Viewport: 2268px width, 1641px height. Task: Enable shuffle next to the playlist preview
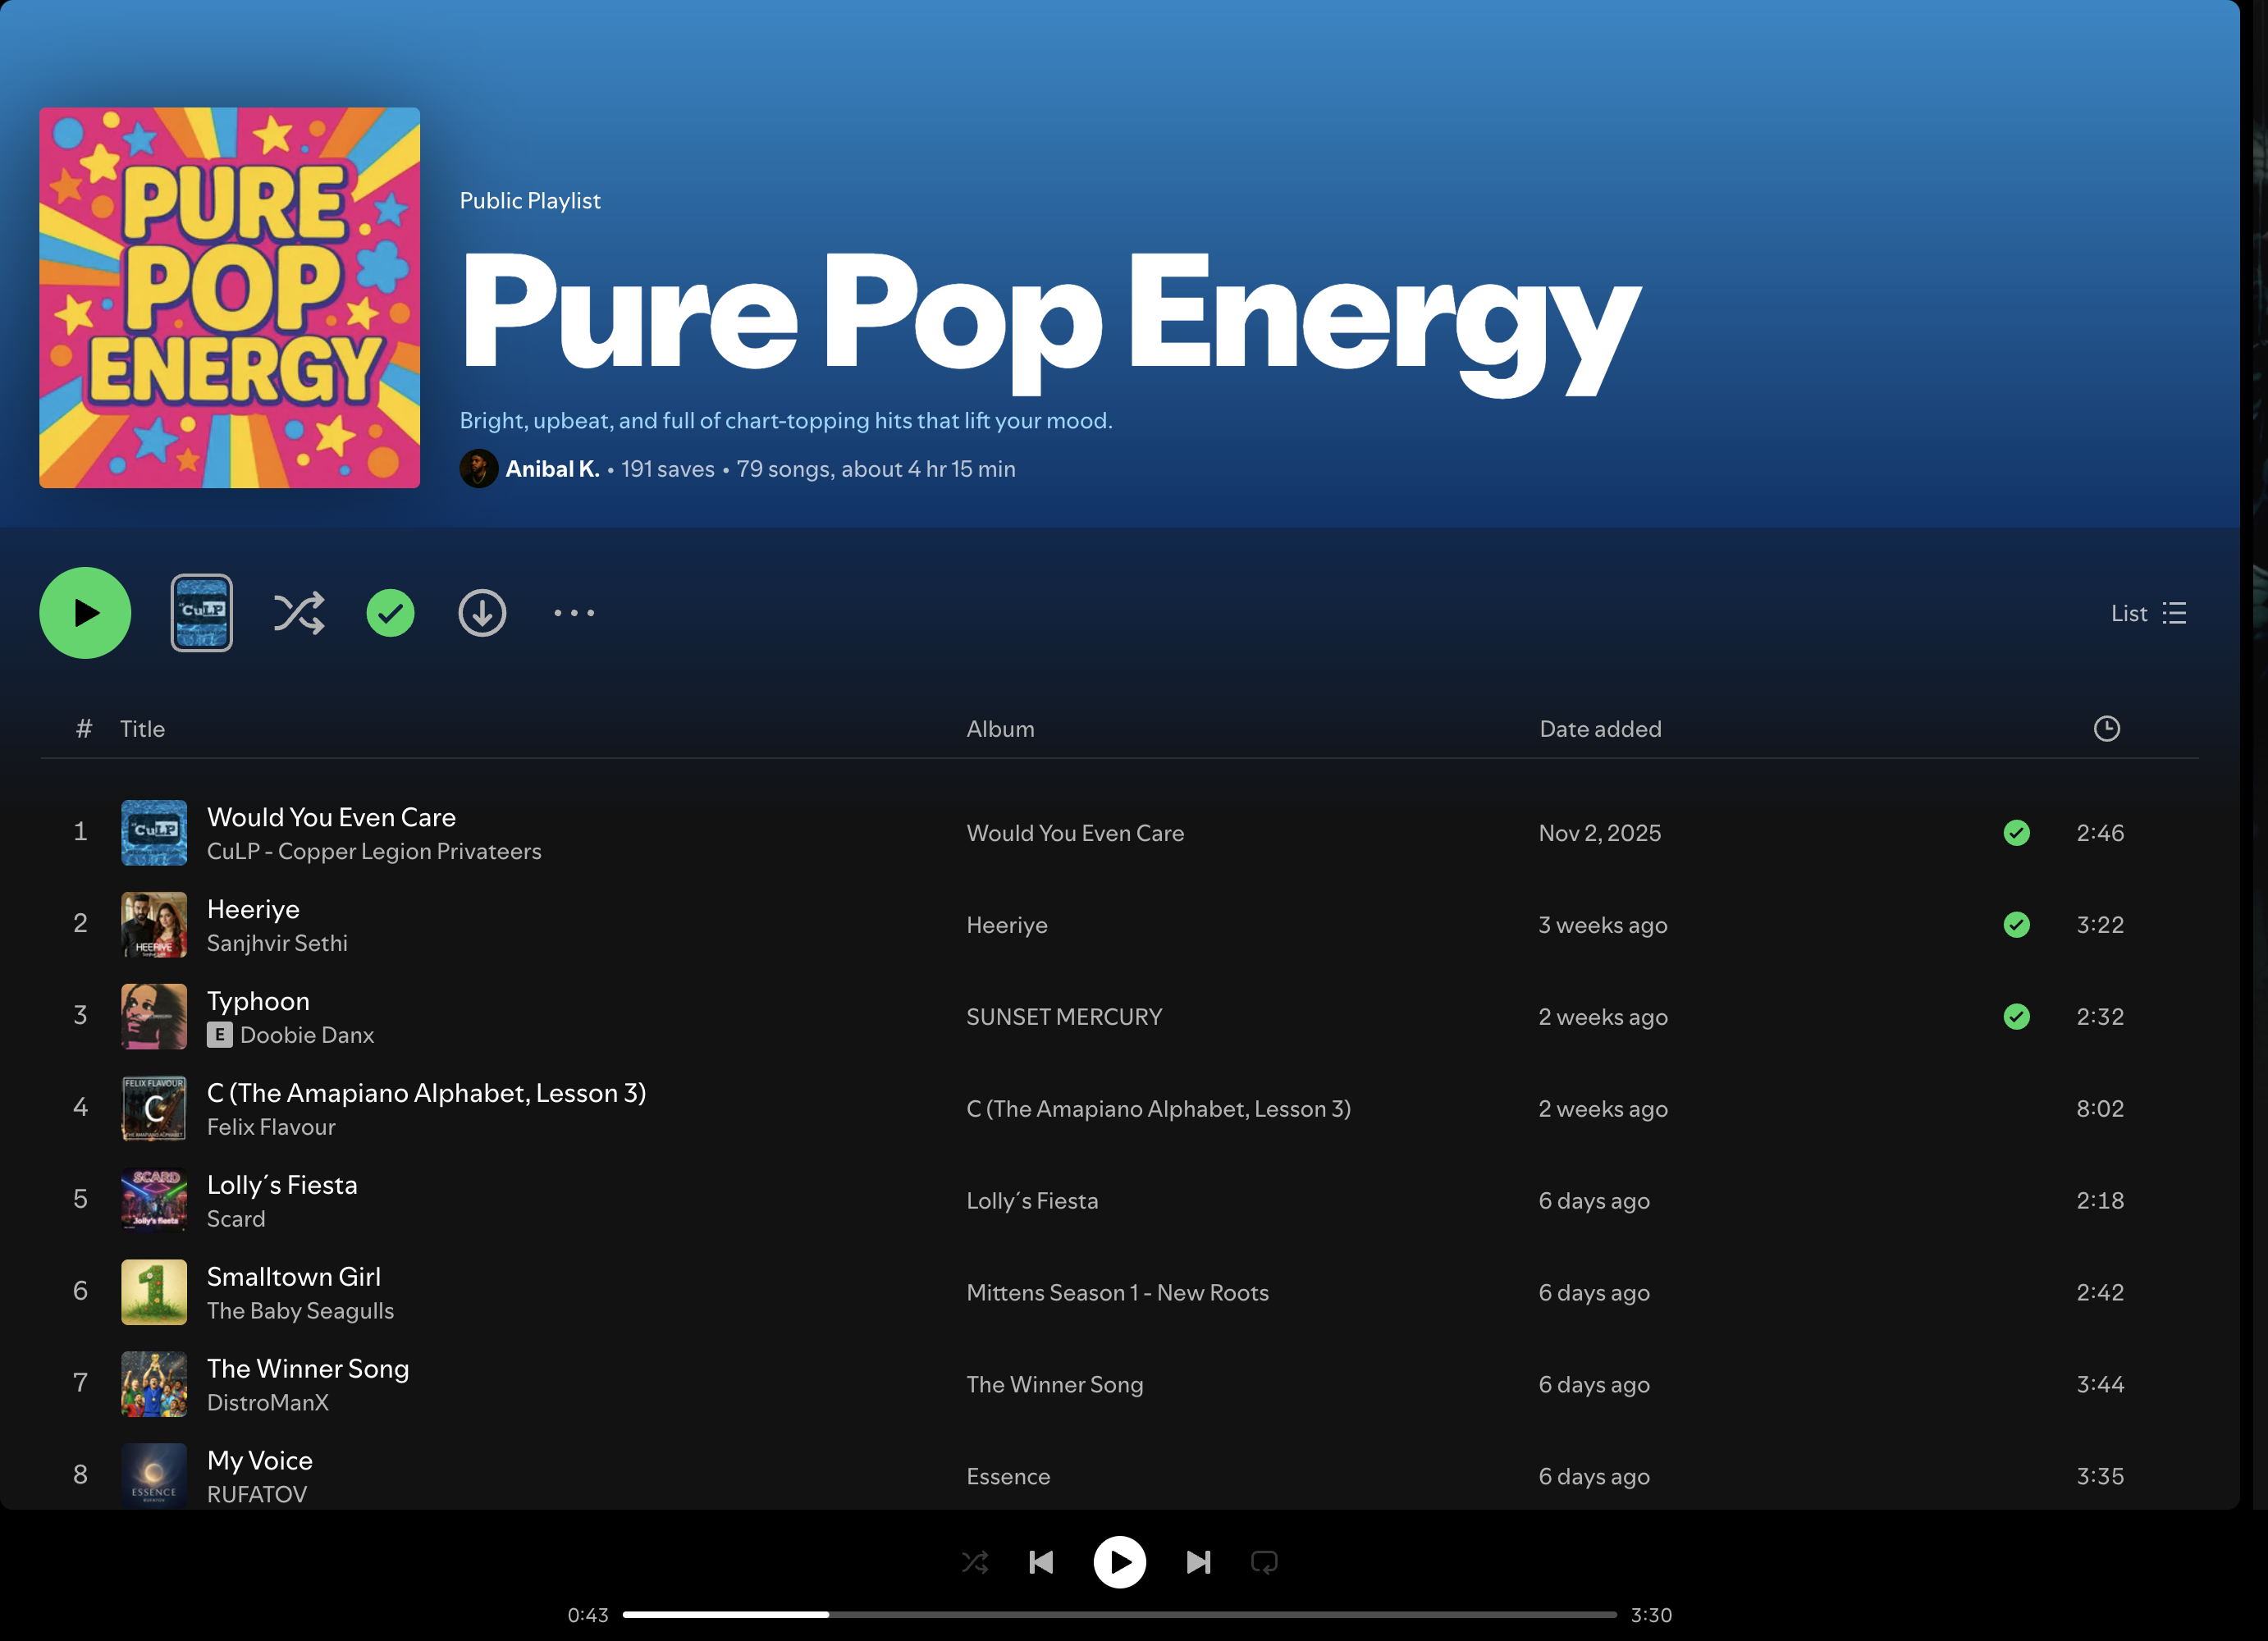pyautogui.click(x=298, y=613)
